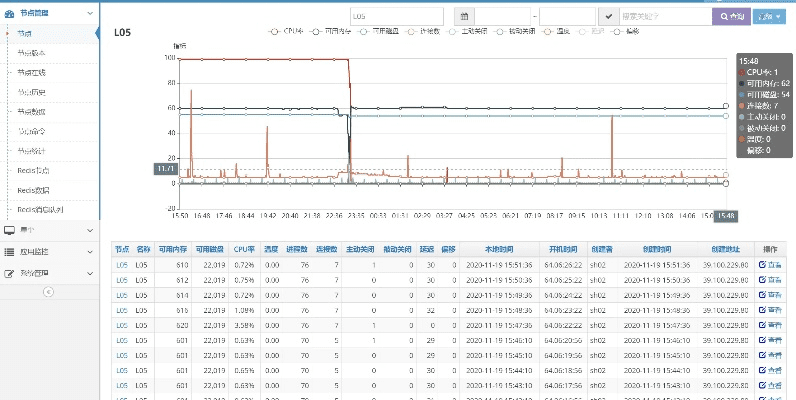Collapse the 节点管理 menu chevron
796x400 pixels.
(x=91, y=13)
